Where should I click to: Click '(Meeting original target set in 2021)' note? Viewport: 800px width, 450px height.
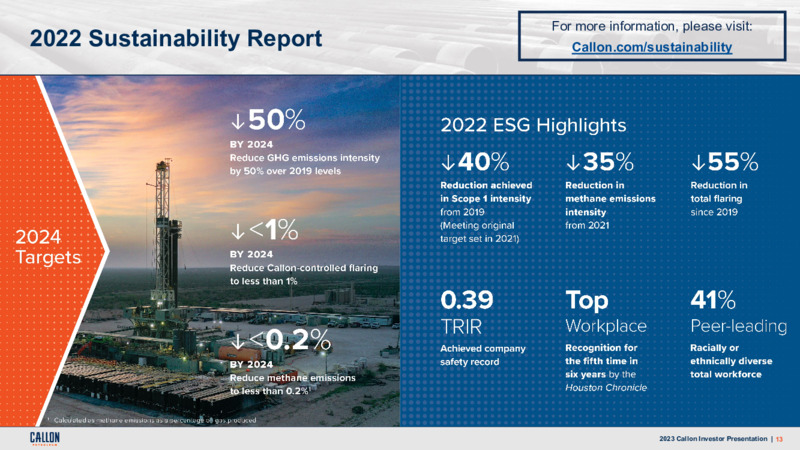click(480, 232)
